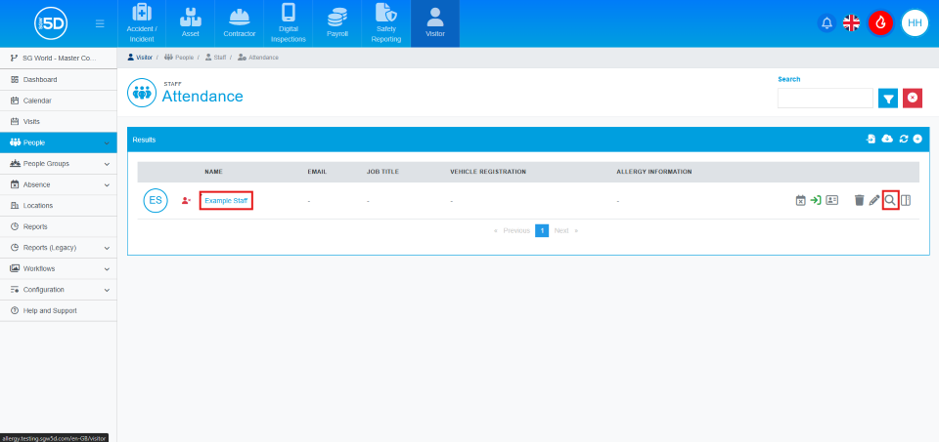Open the ID card icon for Example Staff

point(831,201)
